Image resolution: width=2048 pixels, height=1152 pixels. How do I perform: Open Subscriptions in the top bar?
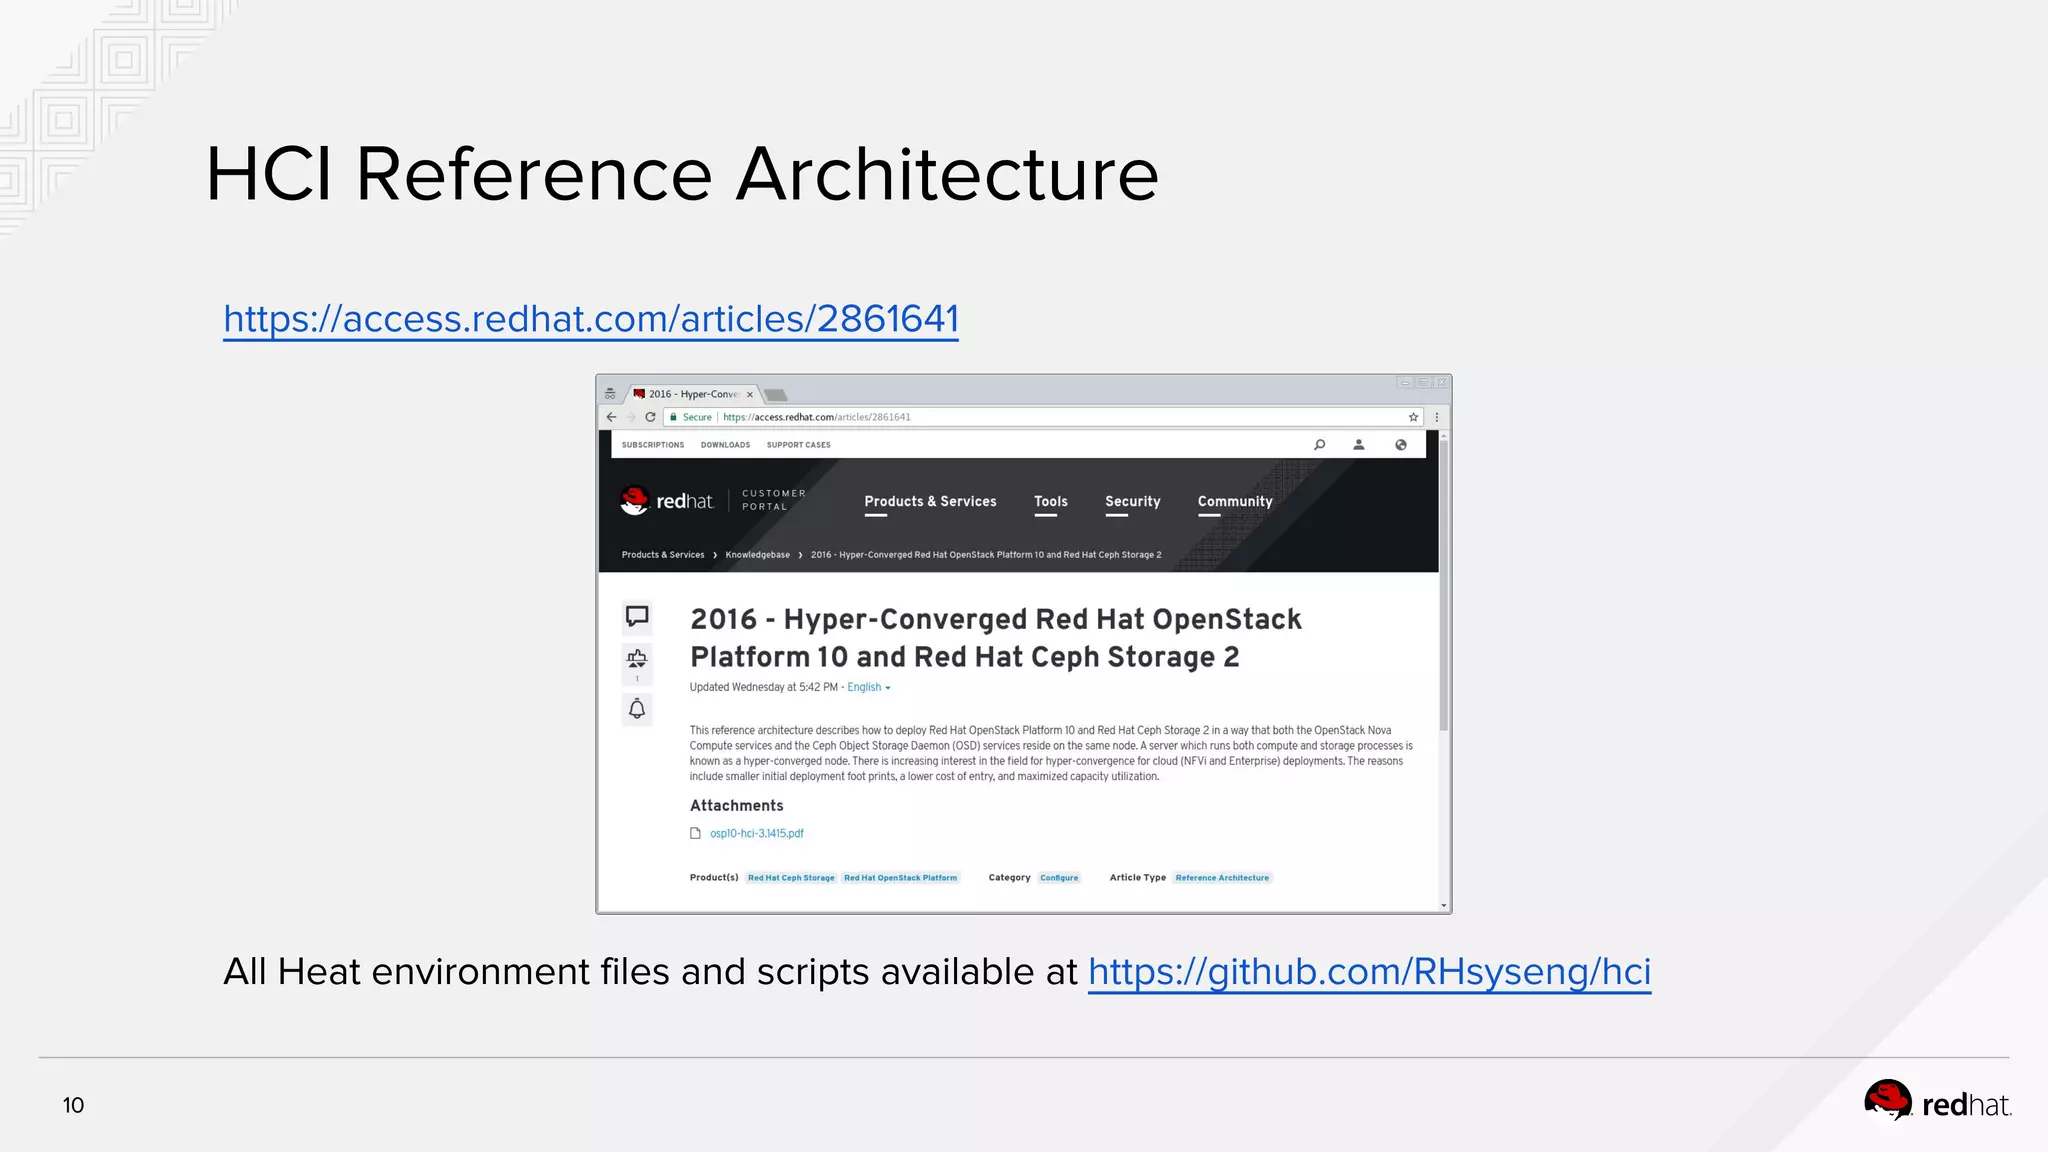(653, 445)
